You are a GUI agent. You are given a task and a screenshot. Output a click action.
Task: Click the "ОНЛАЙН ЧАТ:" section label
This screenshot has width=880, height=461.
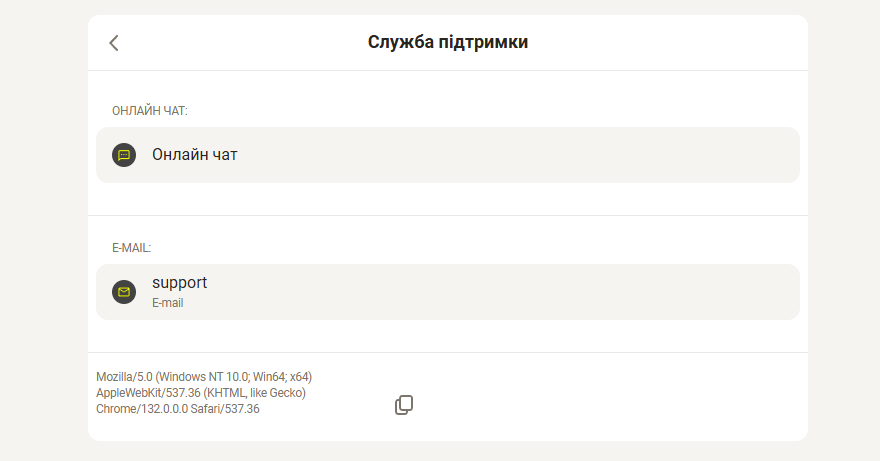150,110
